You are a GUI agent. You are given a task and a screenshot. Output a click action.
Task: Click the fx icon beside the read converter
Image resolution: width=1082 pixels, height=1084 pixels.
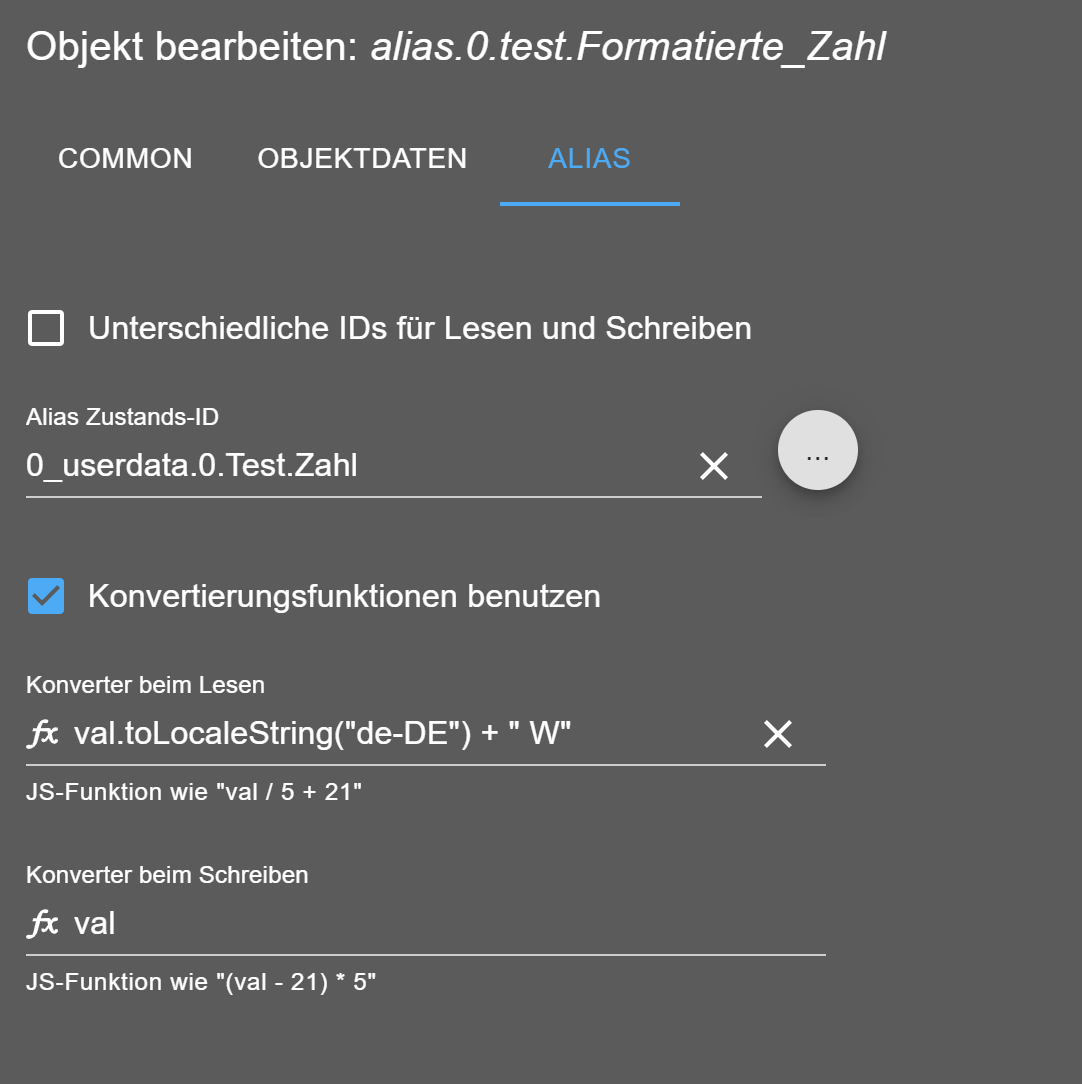(43, 733)
